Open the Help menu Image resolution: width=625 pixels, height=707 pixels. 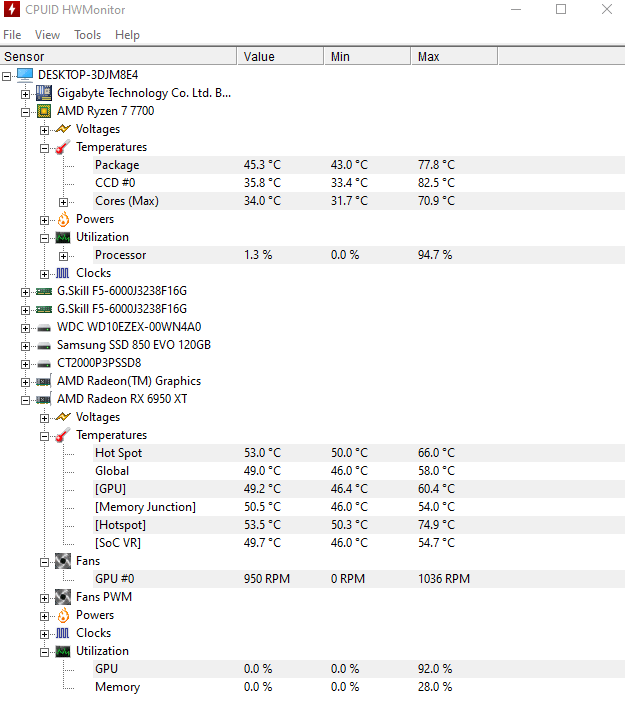pos(127,34)
